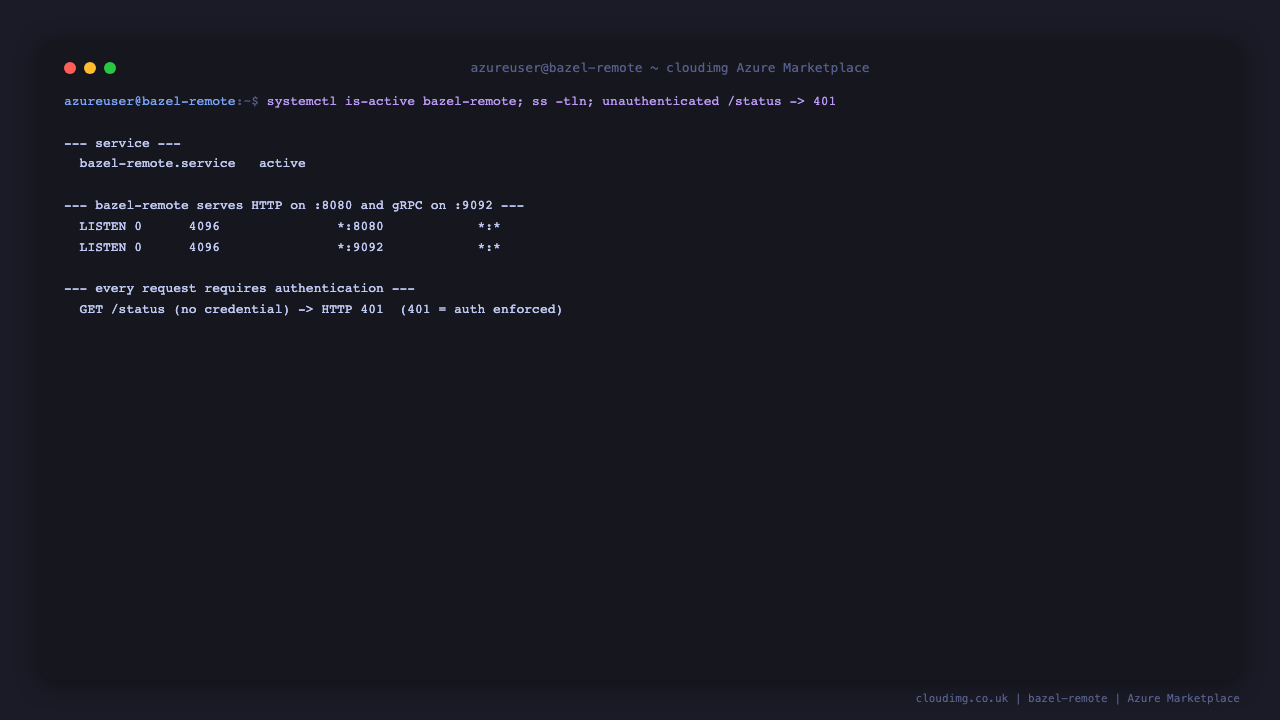This screenshot has height=720, width=1280.
Task: Click the 'HTTP 401' response text
Action: coord(353,309)
